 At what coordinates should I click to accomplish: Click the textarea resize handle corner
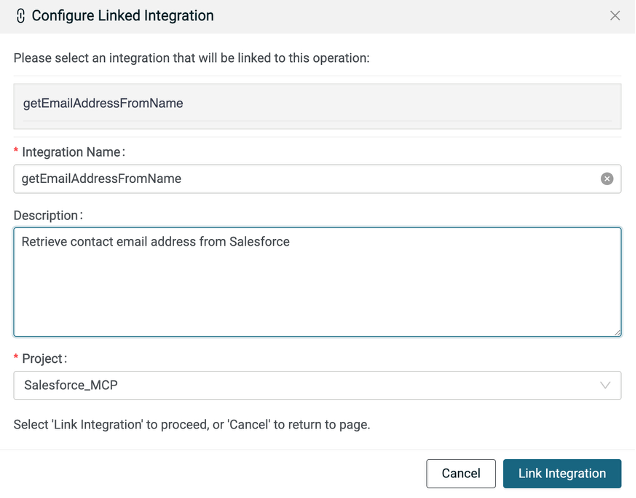tap(616, 332)
